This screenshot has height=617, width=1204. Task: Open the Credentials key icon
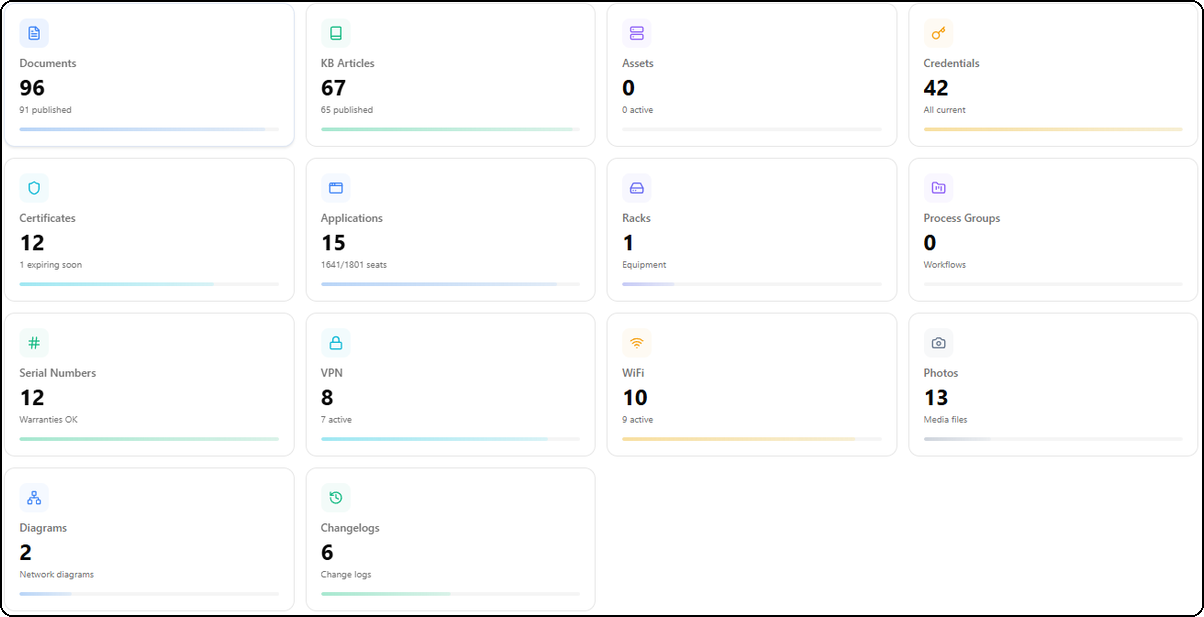pyautogui.click(x=938, y=33)
